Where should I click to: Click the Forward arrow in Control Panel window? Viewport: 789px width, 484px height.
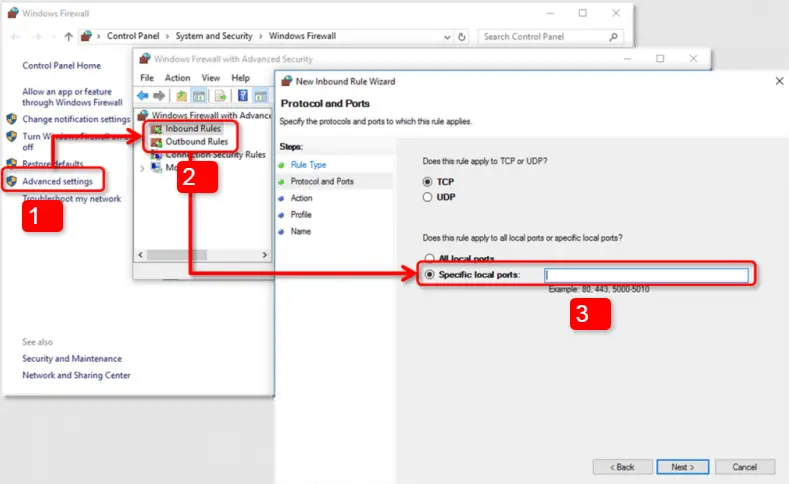pyautogui.click(x=36, y=36)
